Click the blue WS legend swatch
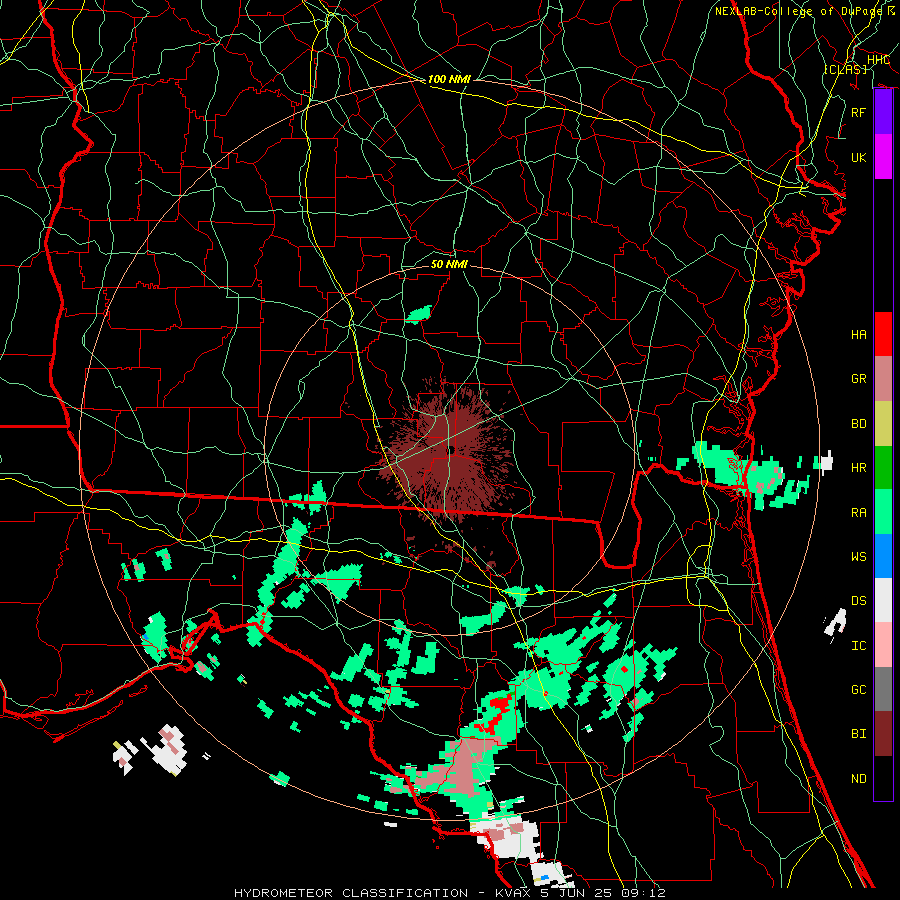 tap(883, 556)
